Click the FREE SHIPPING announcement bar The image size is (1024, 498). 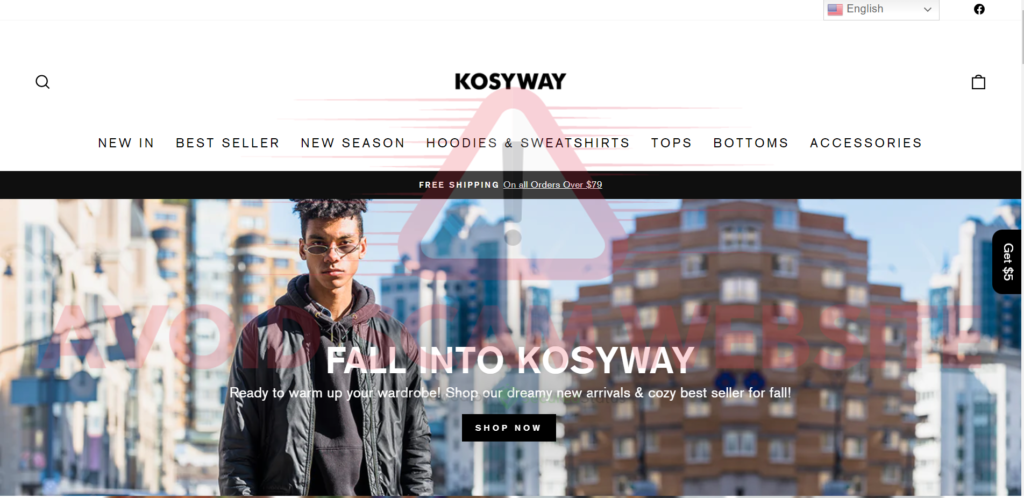[510, 185]
